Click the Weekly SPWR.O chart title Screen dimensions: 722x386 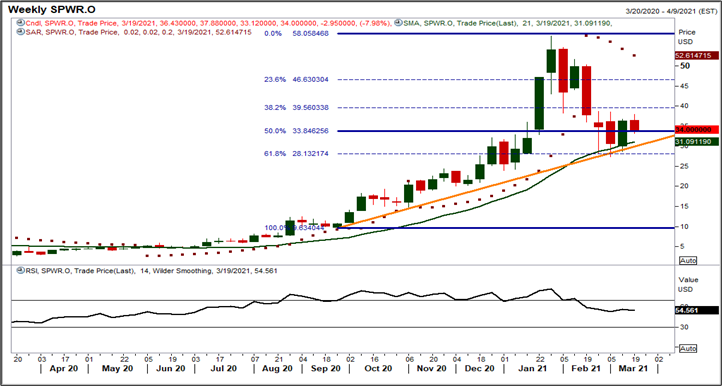pos(53,9)
